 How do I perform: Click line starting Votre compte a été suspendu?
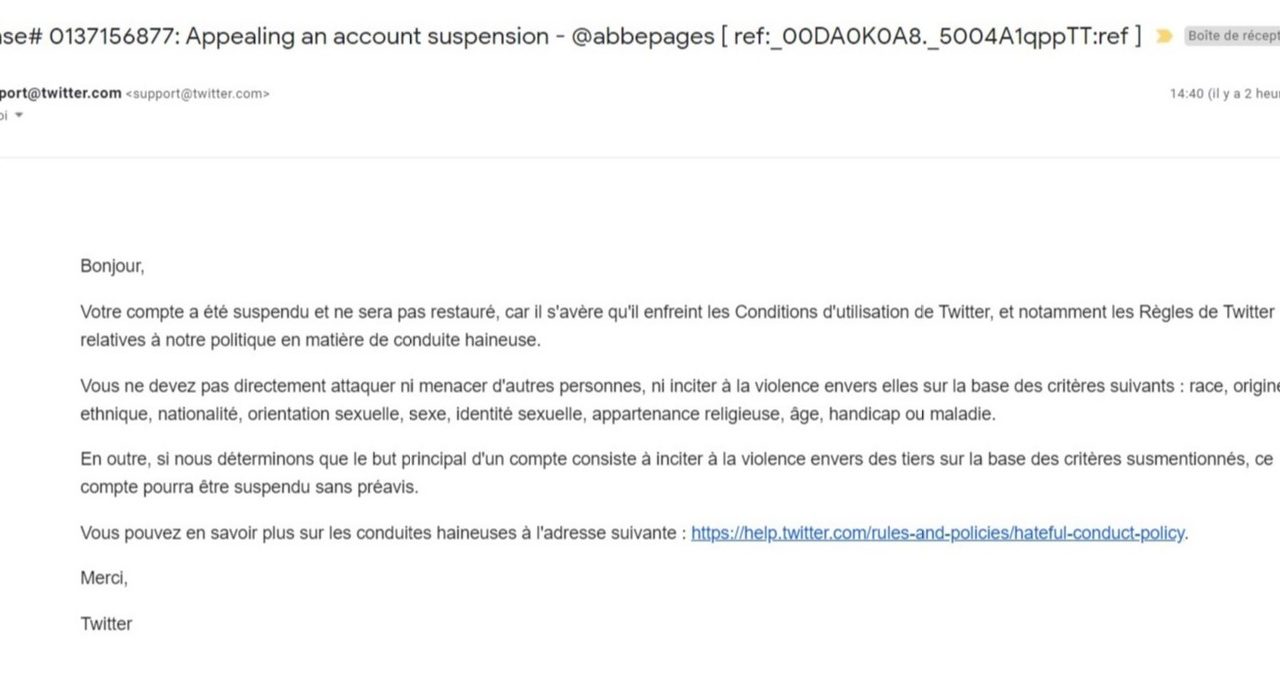[677, 312]
